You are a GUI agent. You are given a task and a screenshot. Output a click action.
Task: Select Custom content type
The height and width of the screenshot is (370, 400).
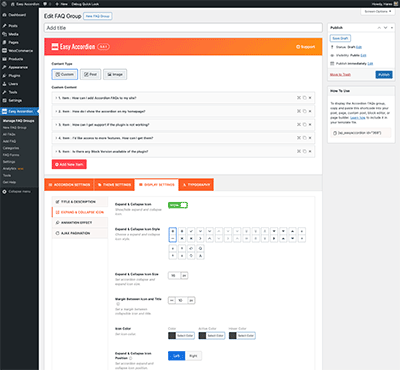65,74
